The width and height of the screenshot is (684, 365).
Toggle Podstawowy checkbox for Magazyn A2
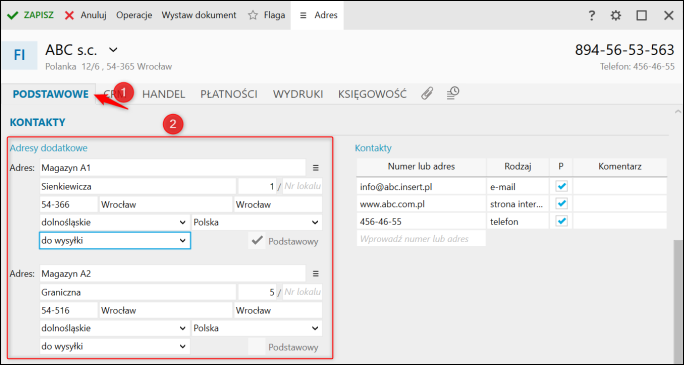pos(257,347)
